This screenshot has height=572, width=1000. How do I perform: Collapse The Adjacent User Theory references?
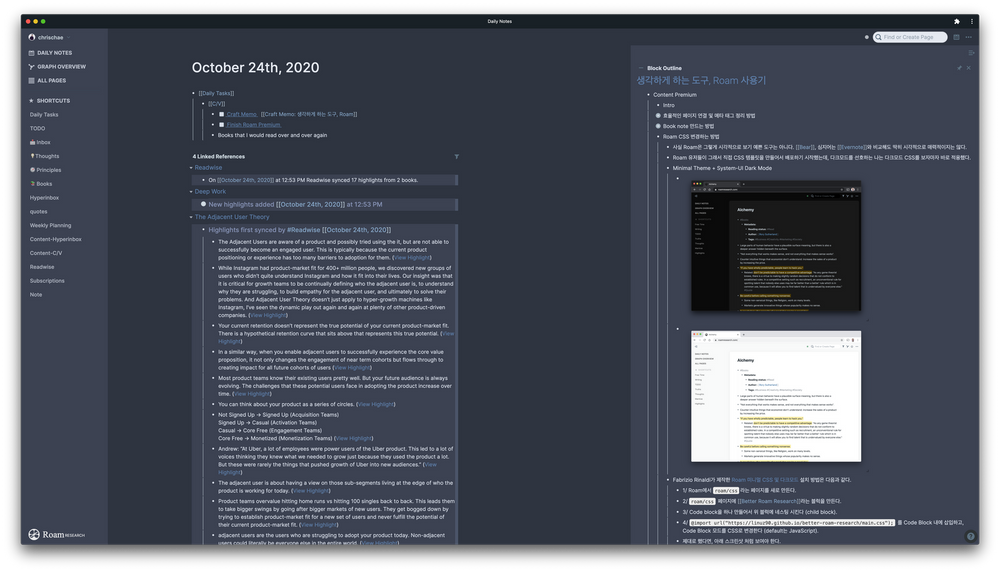(x=191, y=217)
